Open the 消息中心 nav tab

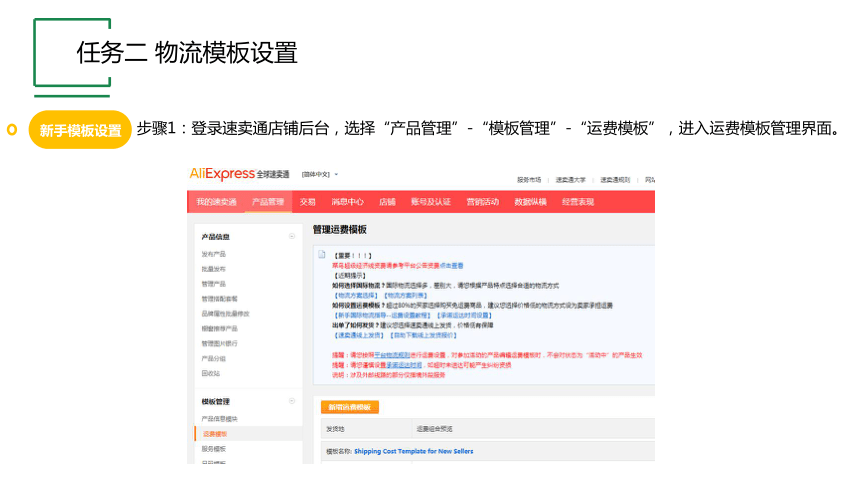coord(347,202)
